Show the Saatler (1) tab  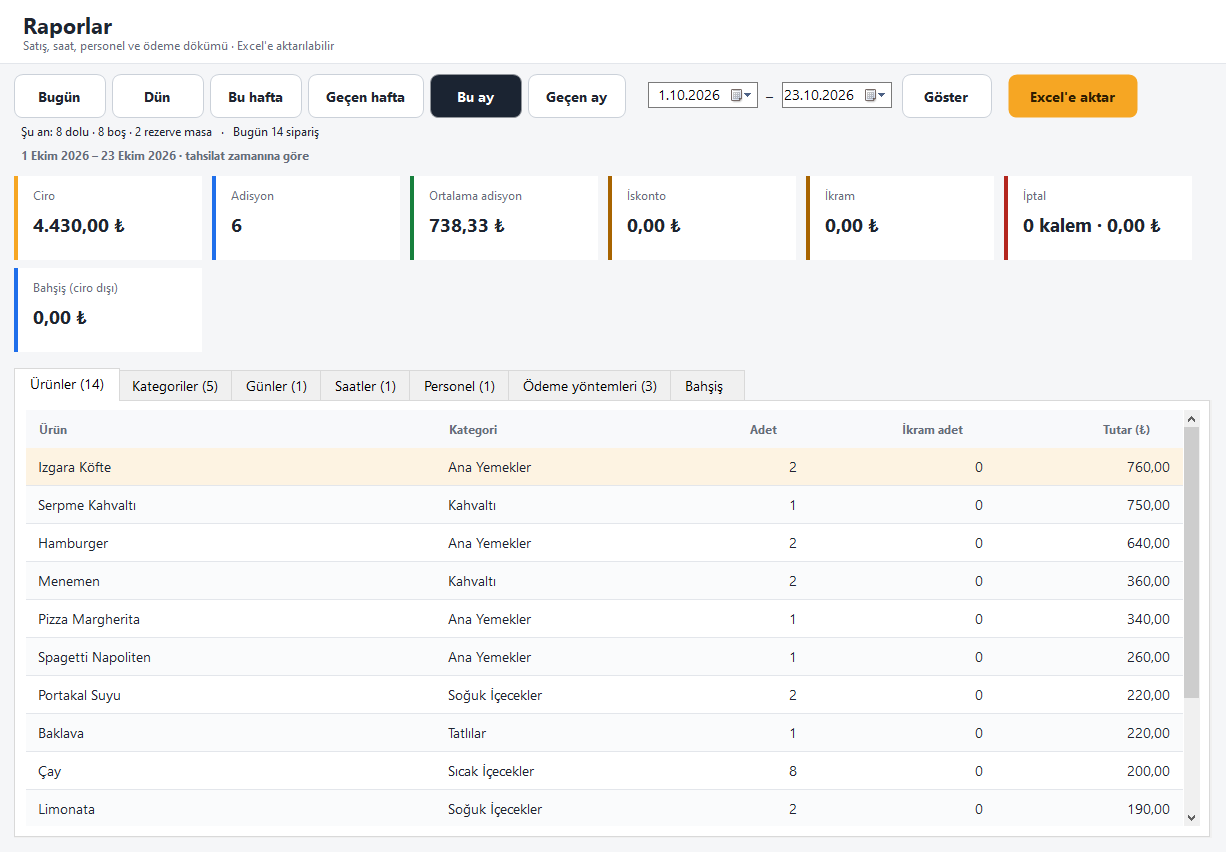pos(365,386)
